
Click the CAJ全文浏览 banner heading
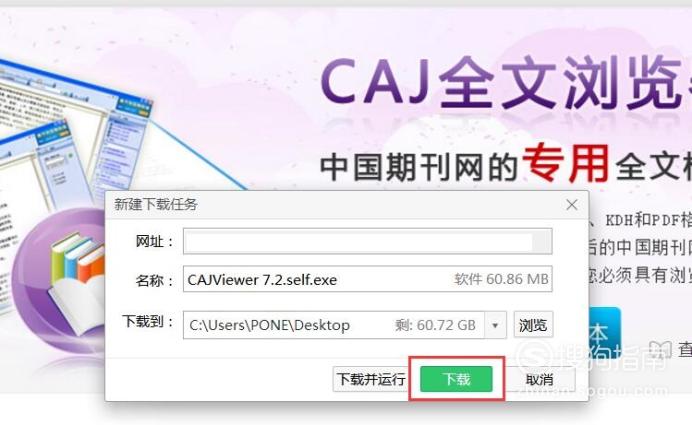505,84
